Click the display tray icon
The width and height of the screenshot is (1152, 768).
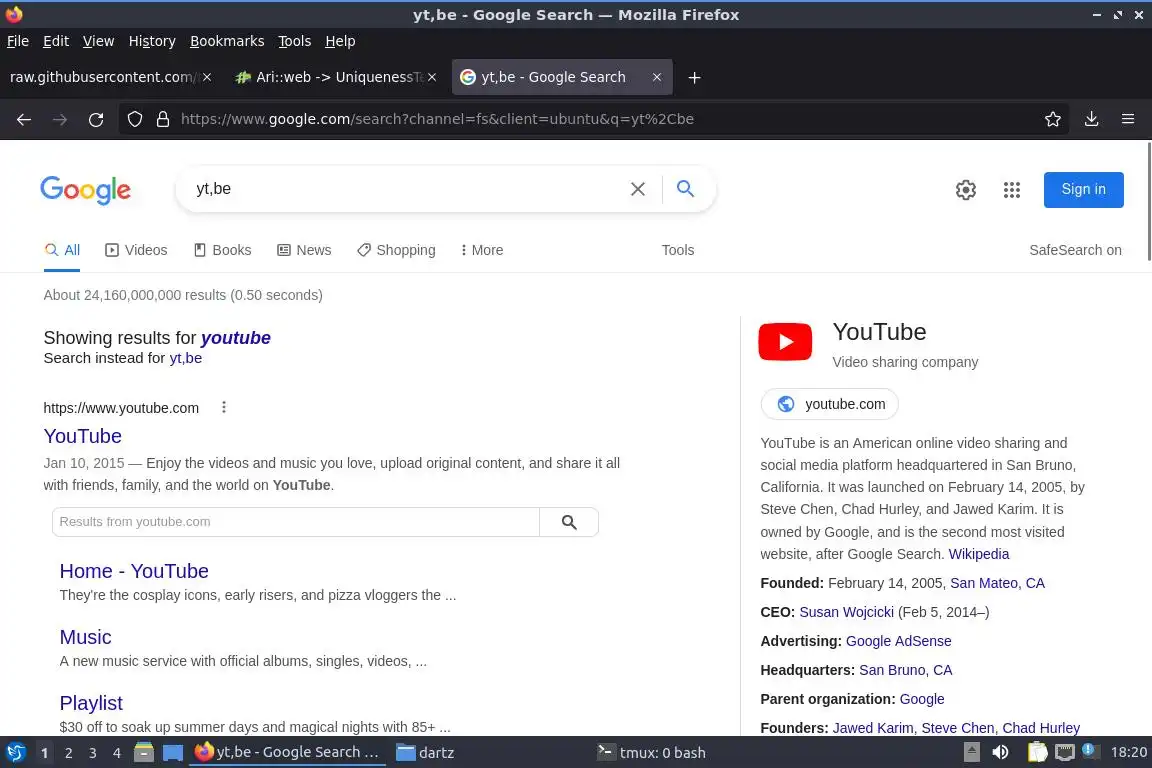[1065, 752]
